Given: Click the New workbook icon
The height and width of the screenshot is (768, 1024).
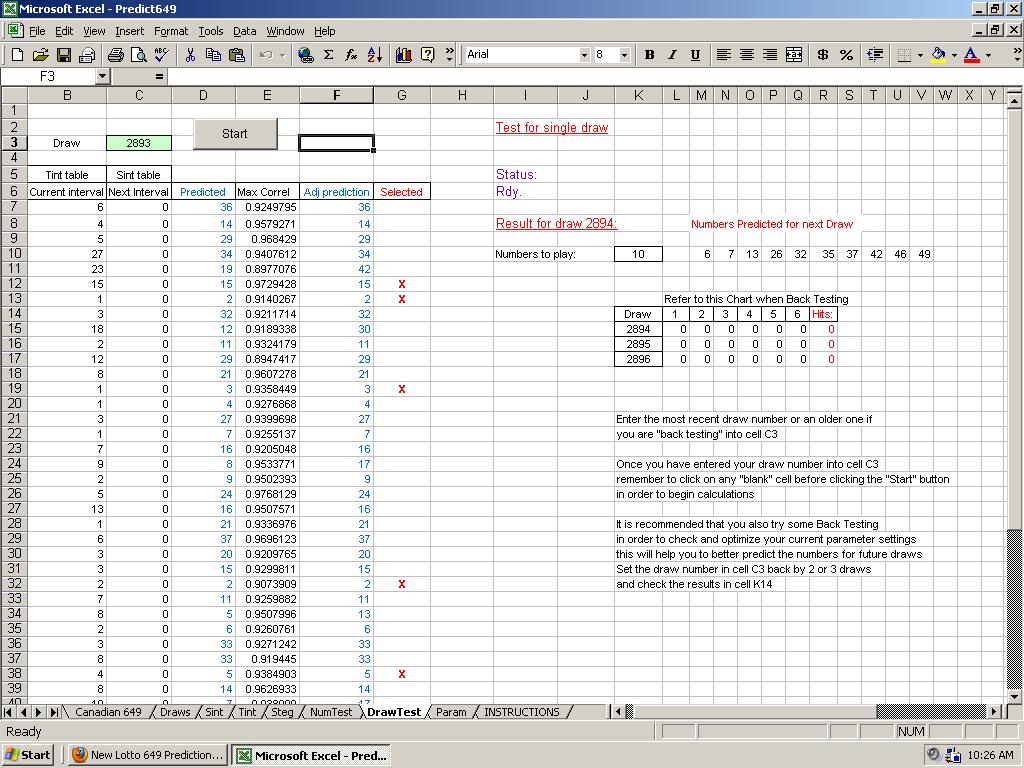Looking at the screenshot, I should click(18, 55).
